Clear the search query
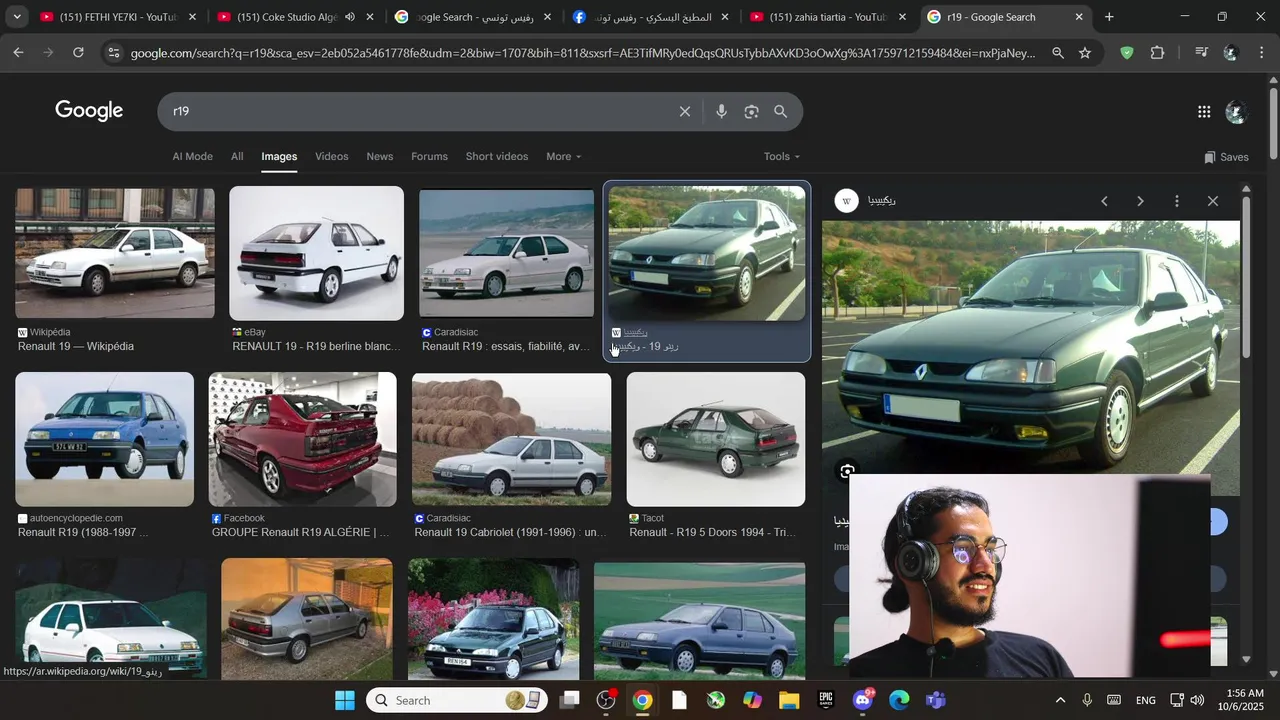 pyautogui.click(x=685, y=112)
